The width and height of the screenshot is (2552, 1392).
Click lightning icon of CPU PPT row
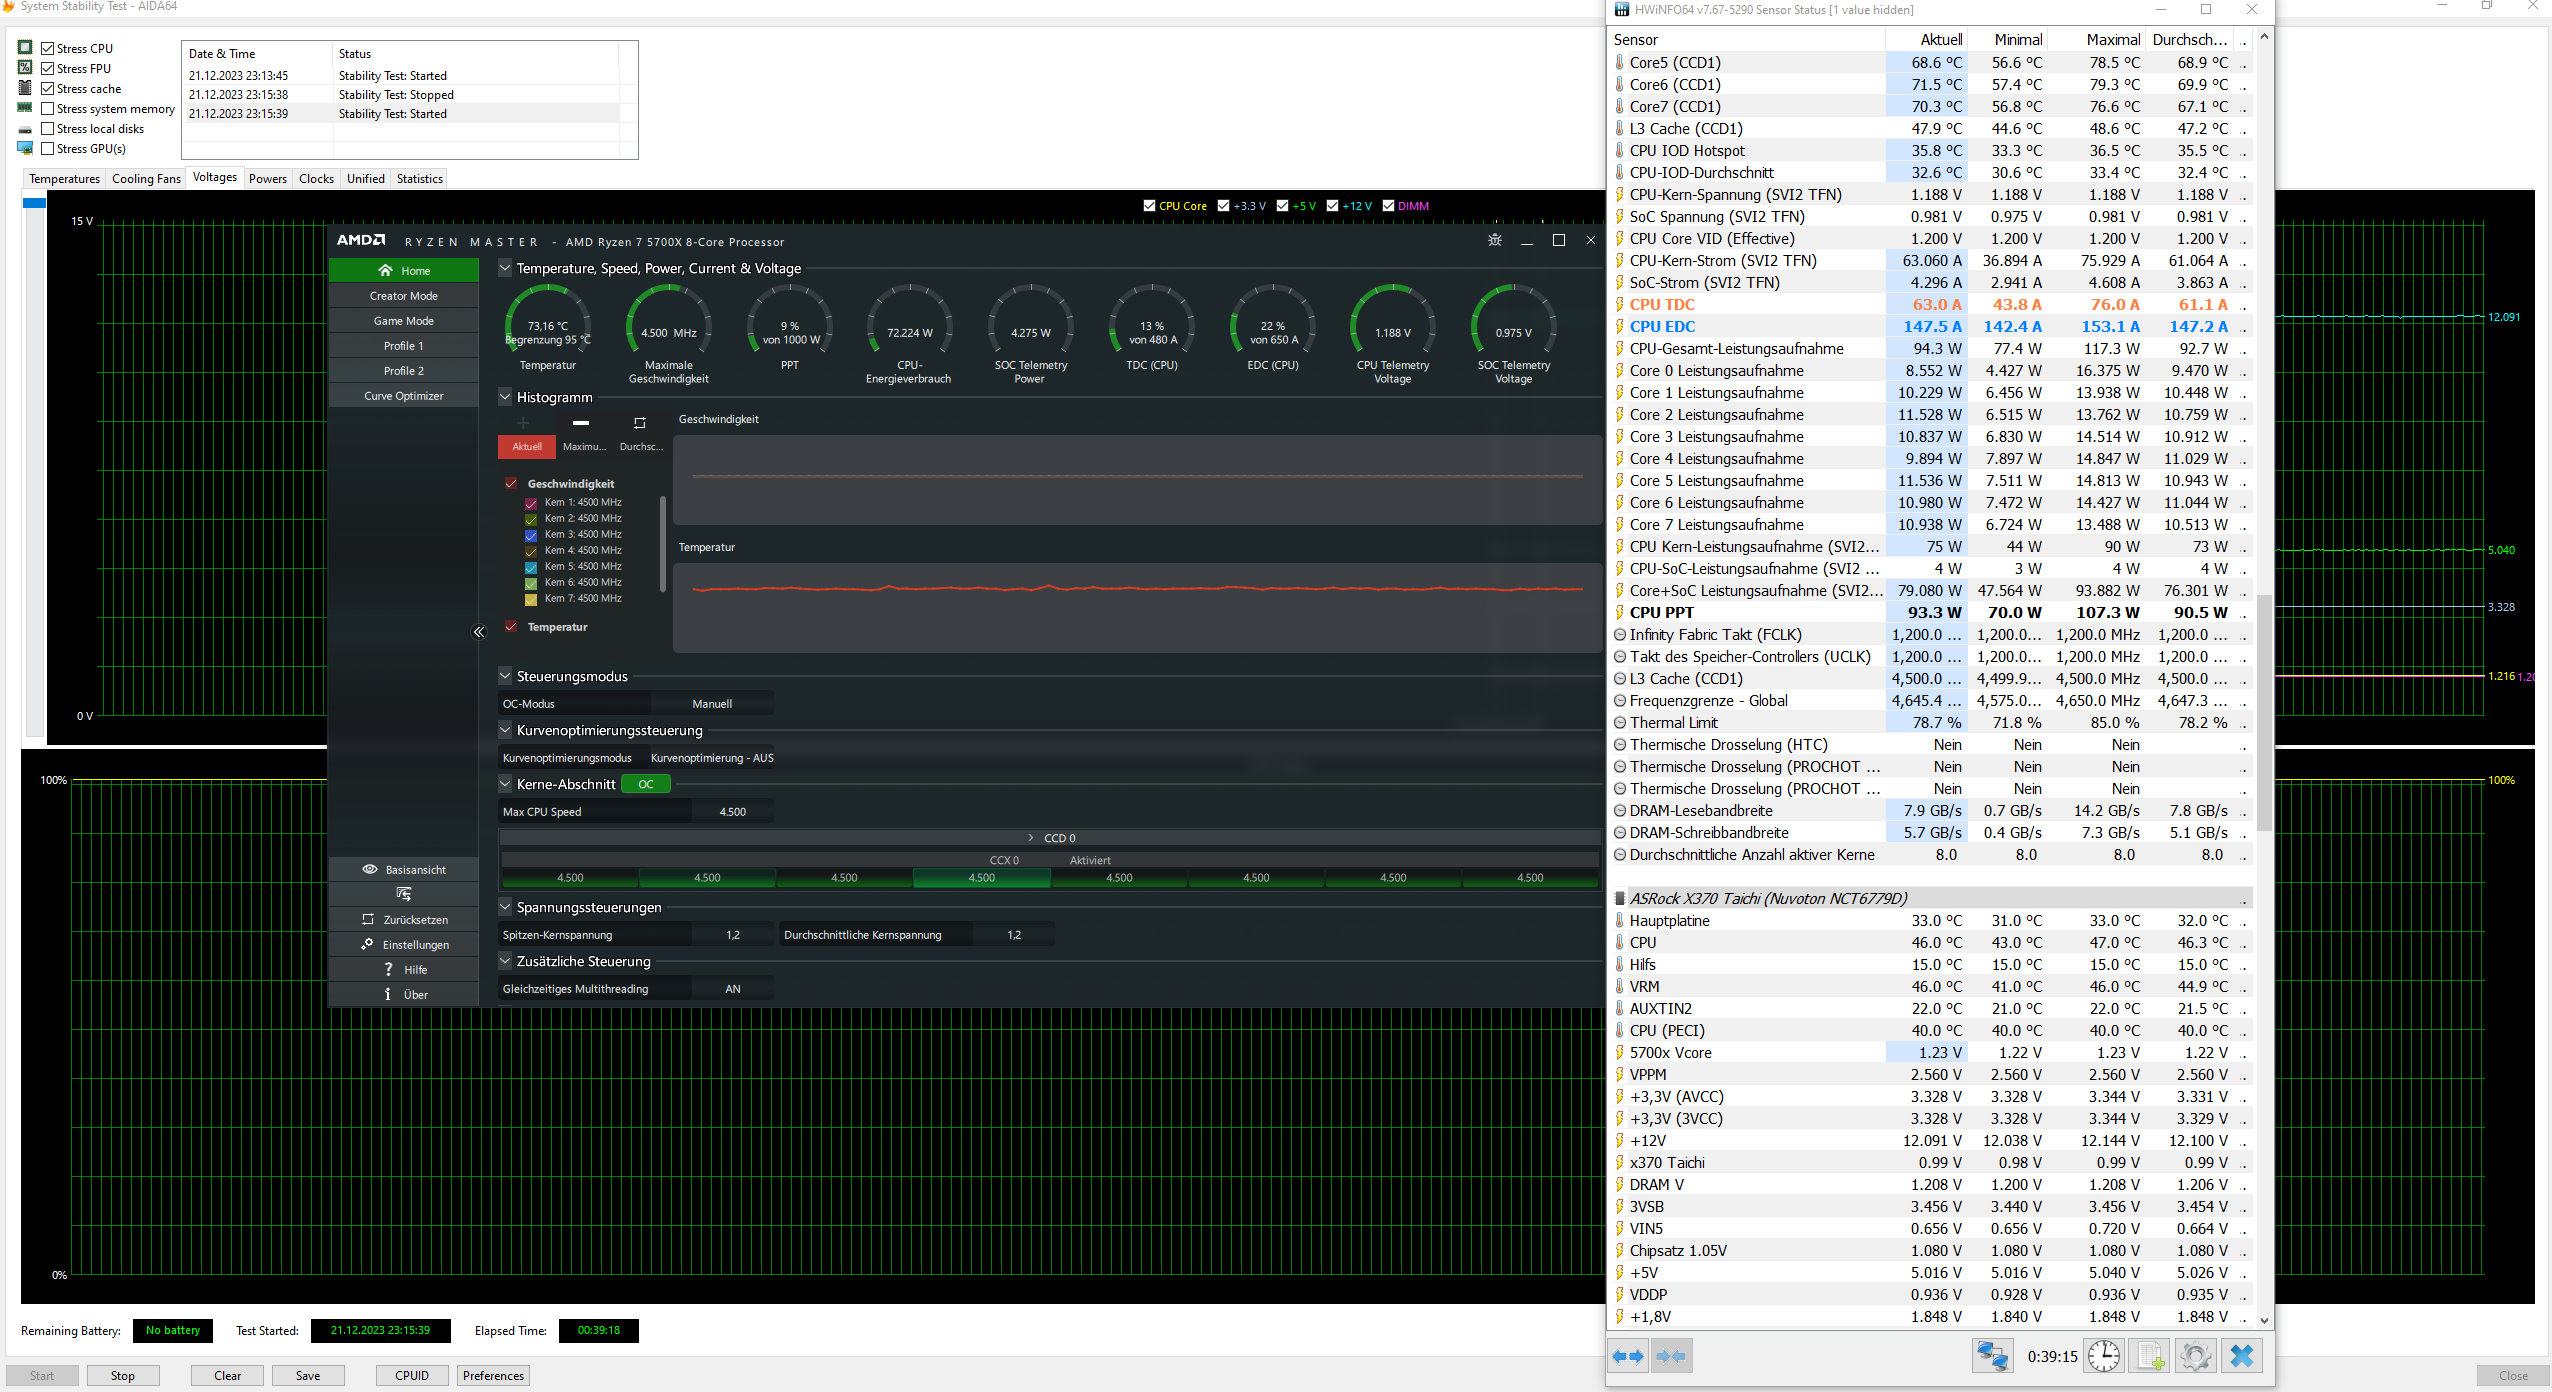pos(1620,612)
